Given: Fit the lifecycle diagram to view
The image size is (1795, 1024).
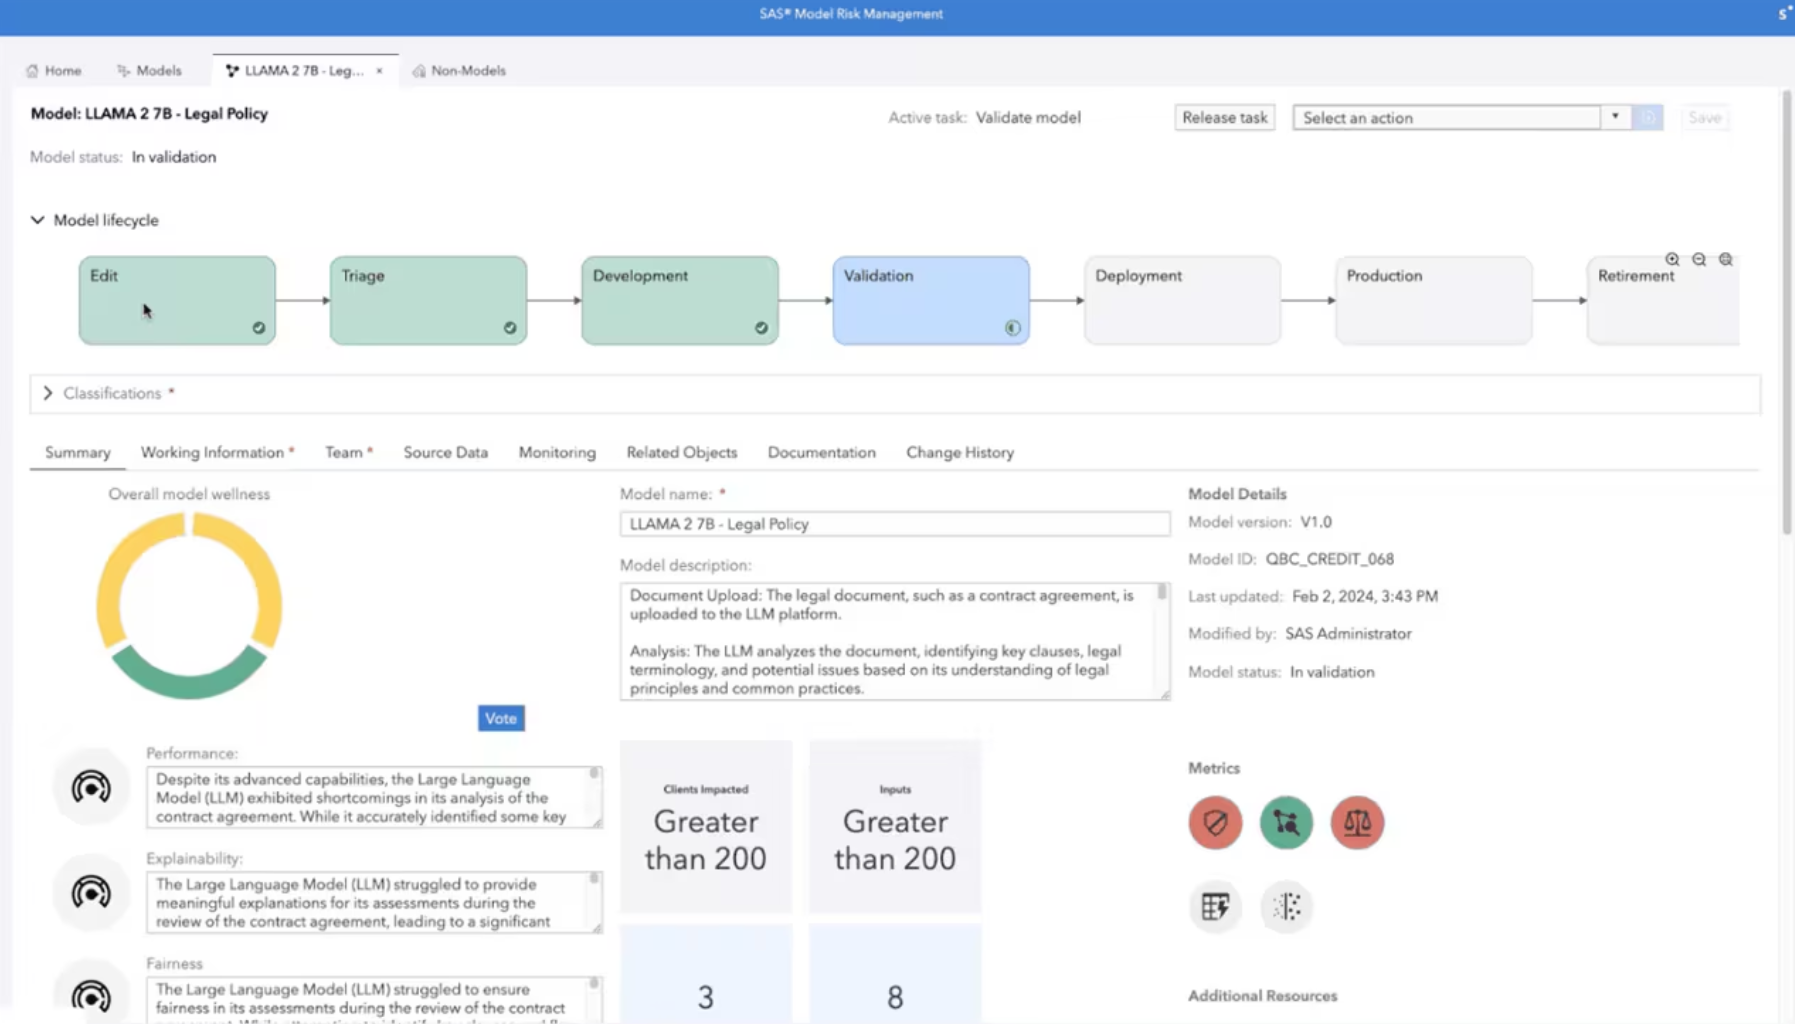Looking at the screenshot, I should click(1726, 259).
